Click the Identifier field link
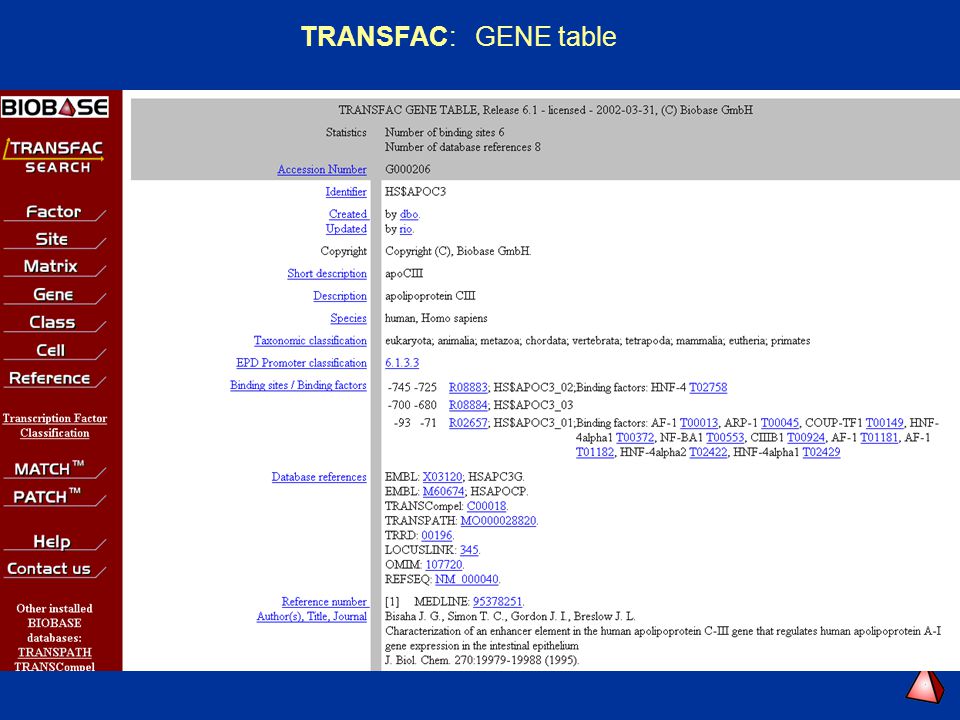This screenshot has height=720, width=960. tap(346, 192)
